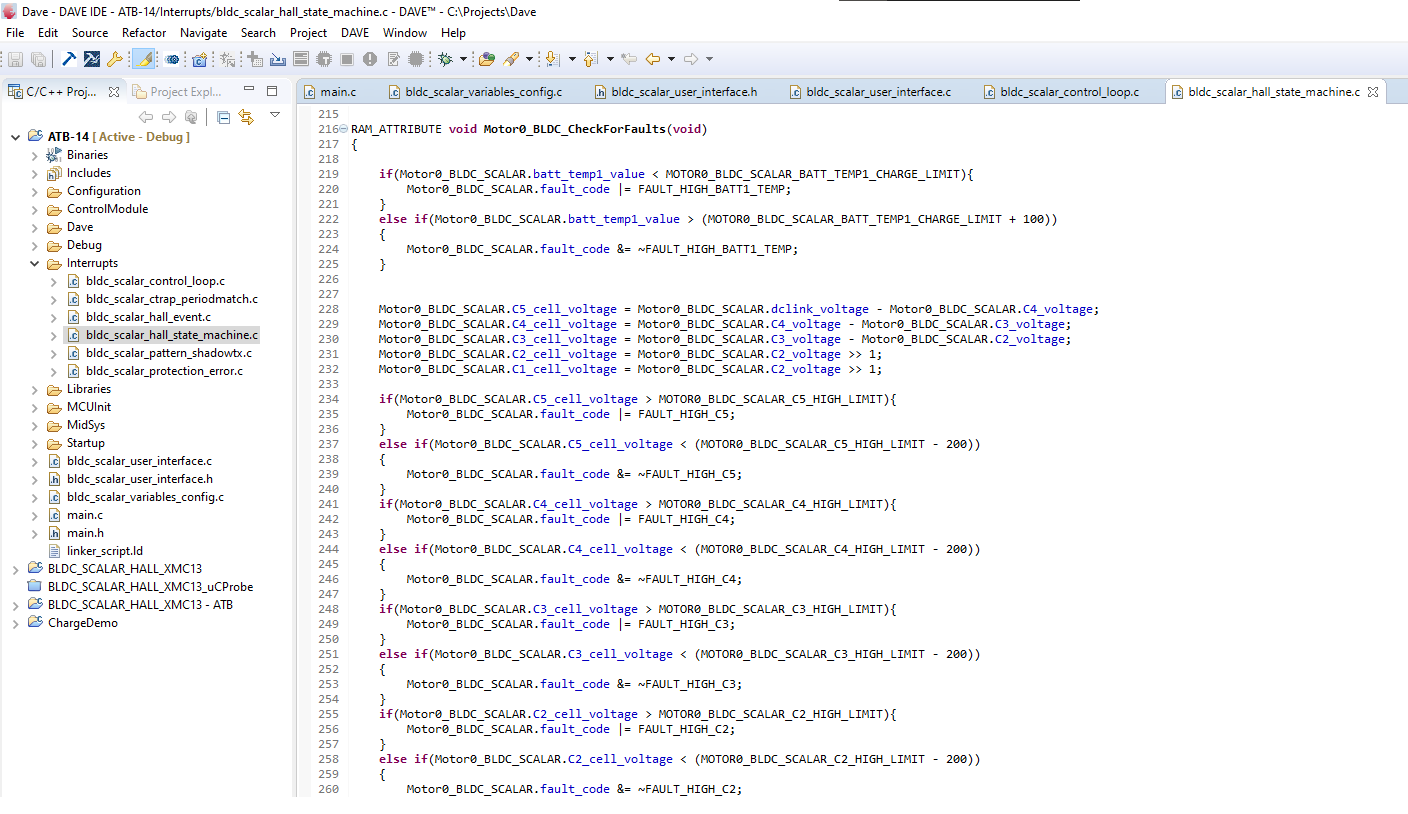This screenshot has height=814, width=1408.
Task: Open the dropdown arrow beside the debug icon
Action: point(463,60)
